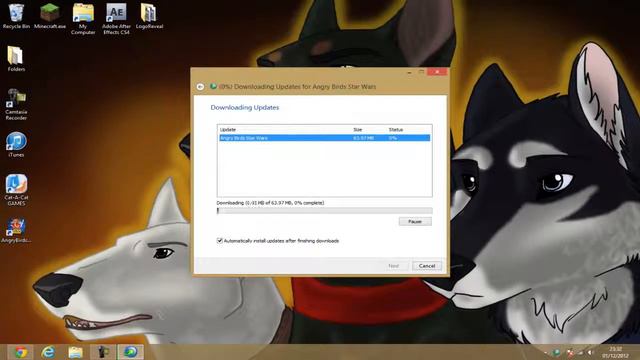The height and width of the screenshot is (360, 640).
Task: Select the My Computer desktop icon
Action: point(83,19)
